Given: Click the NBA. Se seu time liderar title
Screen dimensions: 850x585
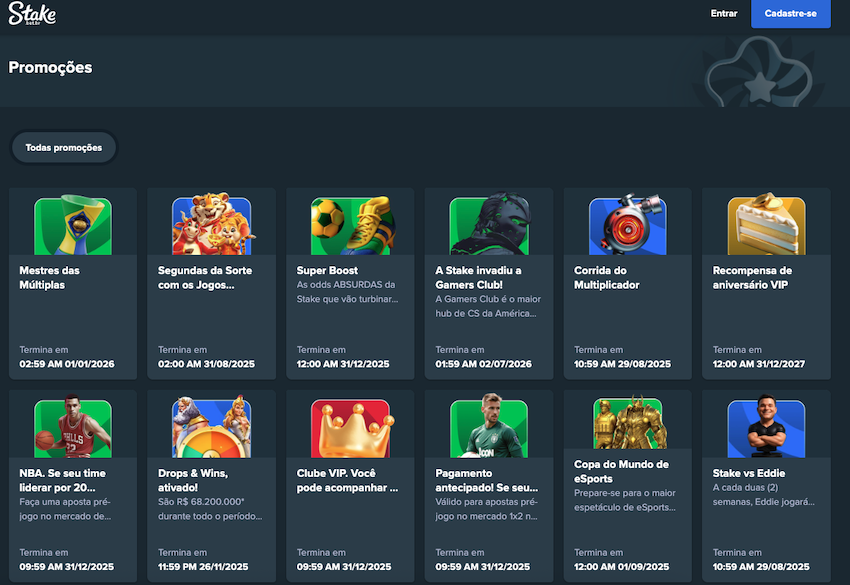Looking at the screenshot, I should point(62,480).
